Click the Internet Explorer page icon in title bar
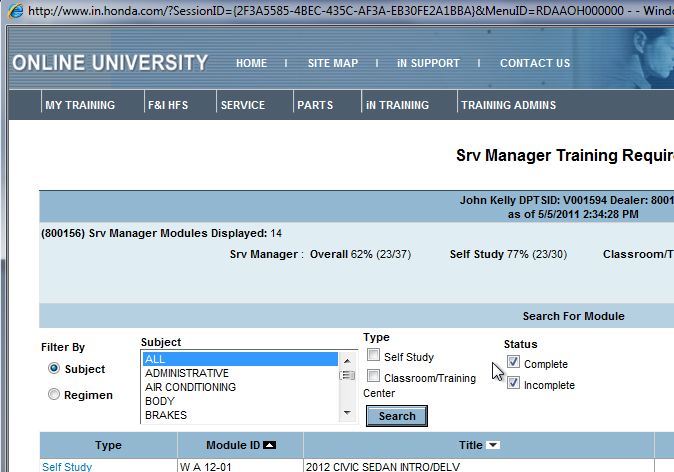Screen dimensions: 674x472 pos(15,10)
